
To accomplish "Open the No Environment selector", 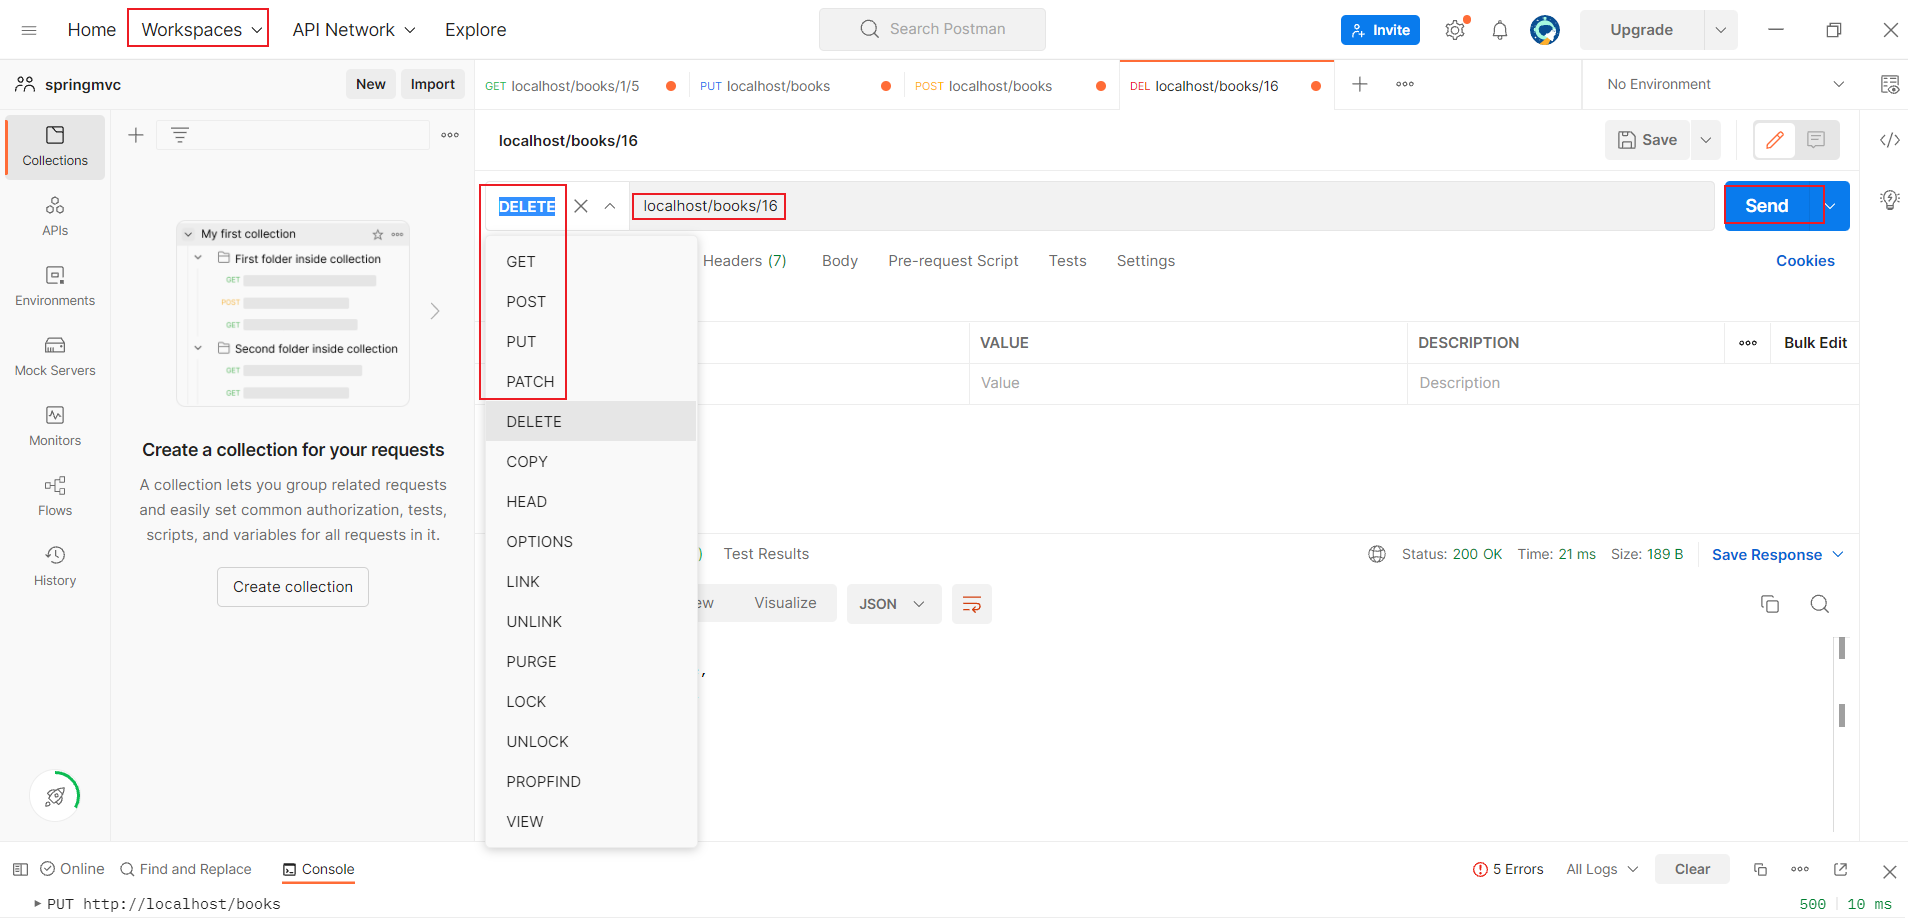I will 1724,84.
